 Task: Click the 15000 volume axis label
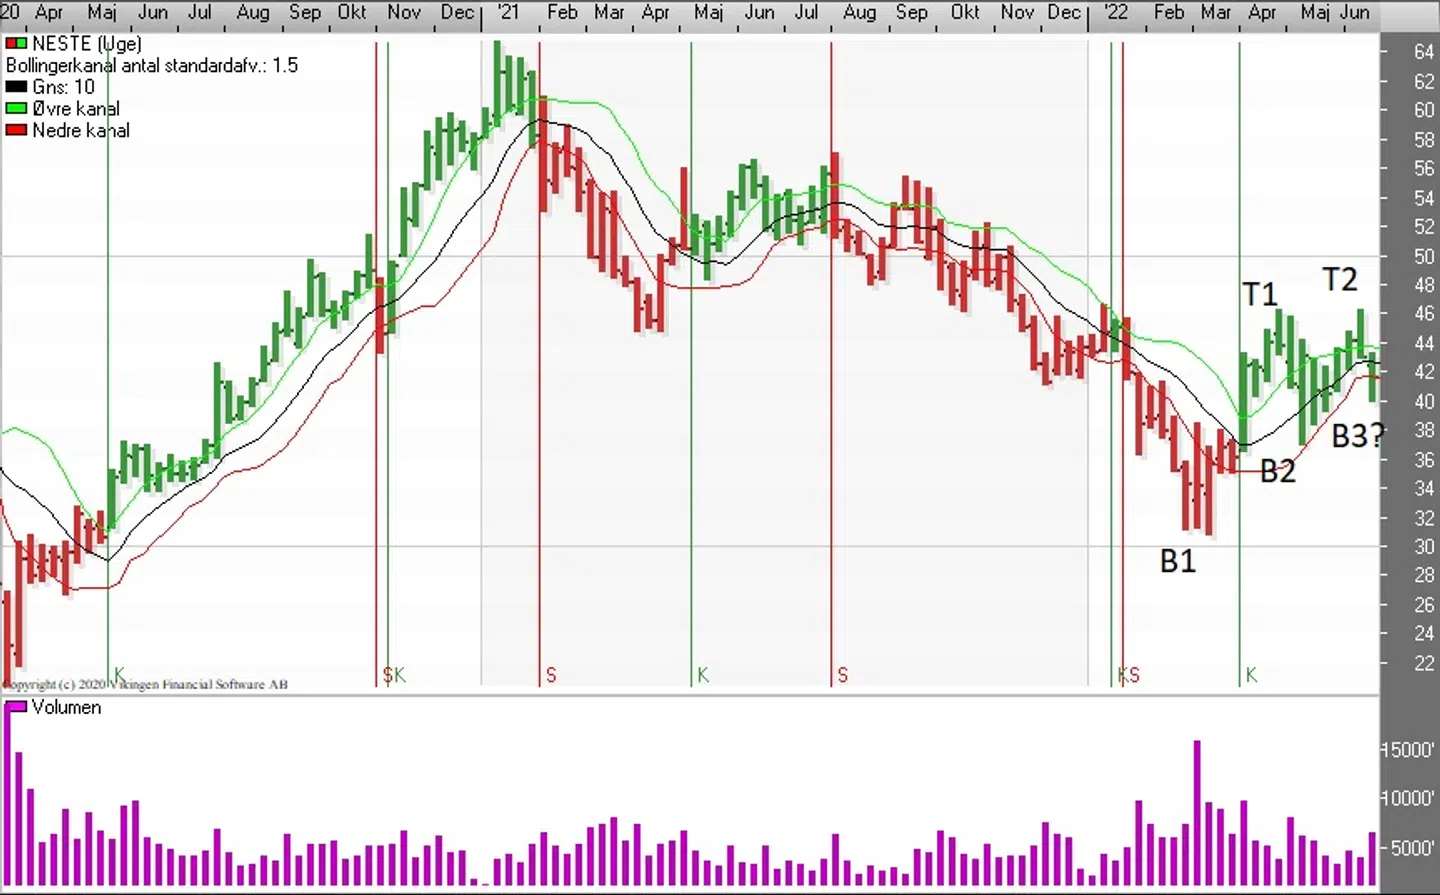1410,750
